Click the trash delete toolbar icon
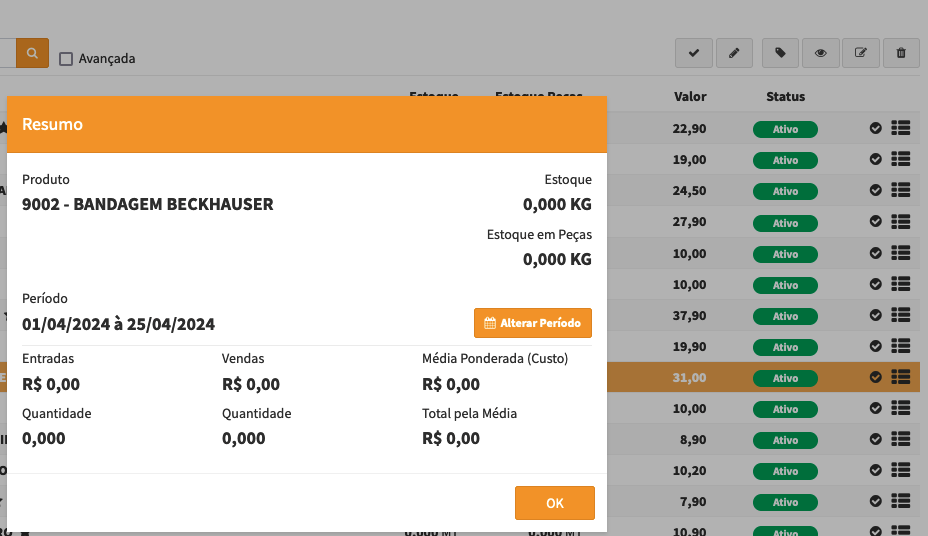 pyautogui.click(x=901, y=53)
